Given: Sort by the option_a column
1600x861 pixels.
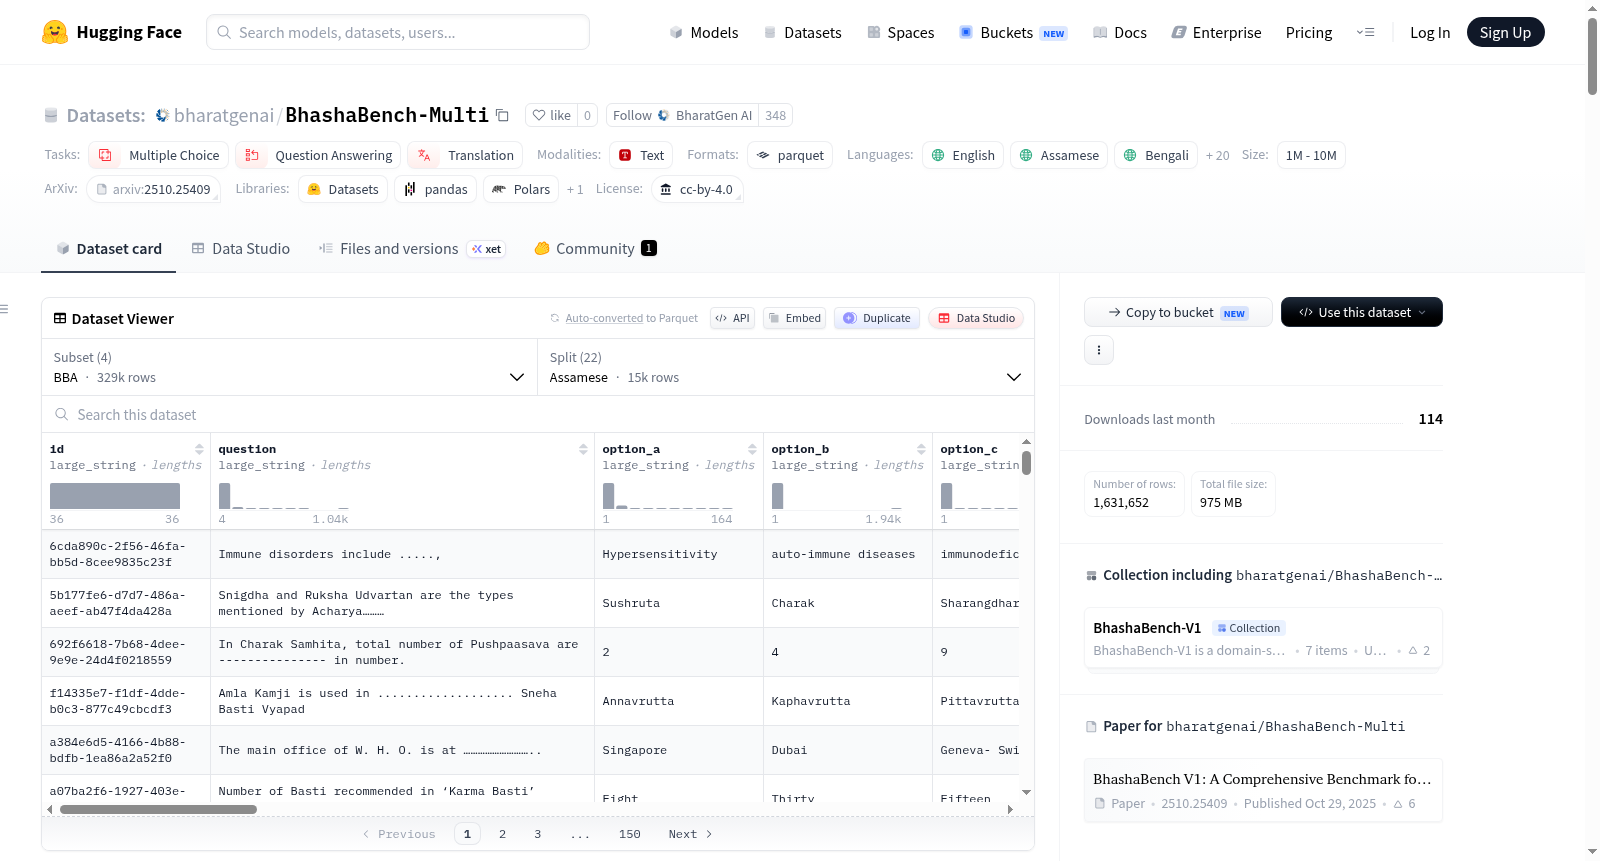Looking at the screenshot, I should 752,449.
